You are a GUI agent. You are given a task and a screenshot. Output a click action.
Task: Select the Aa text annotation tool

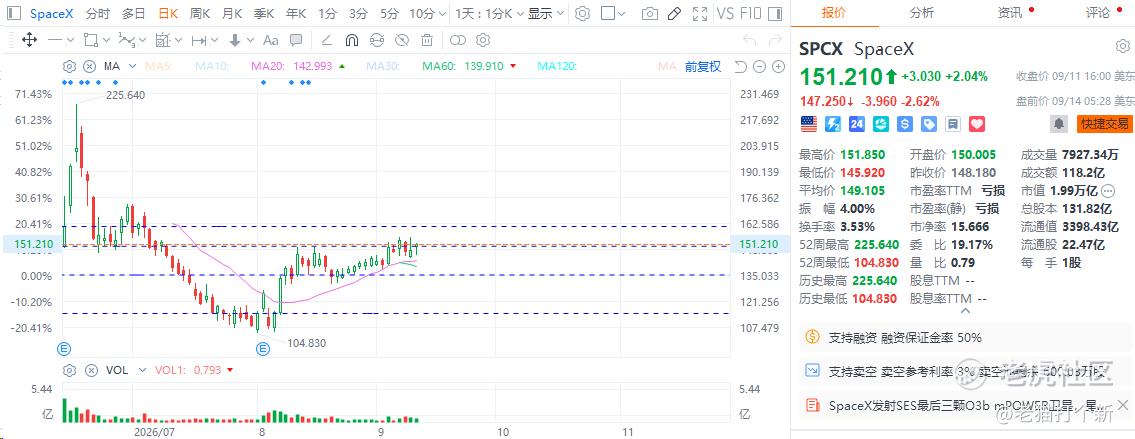click(x=271, y=40)
